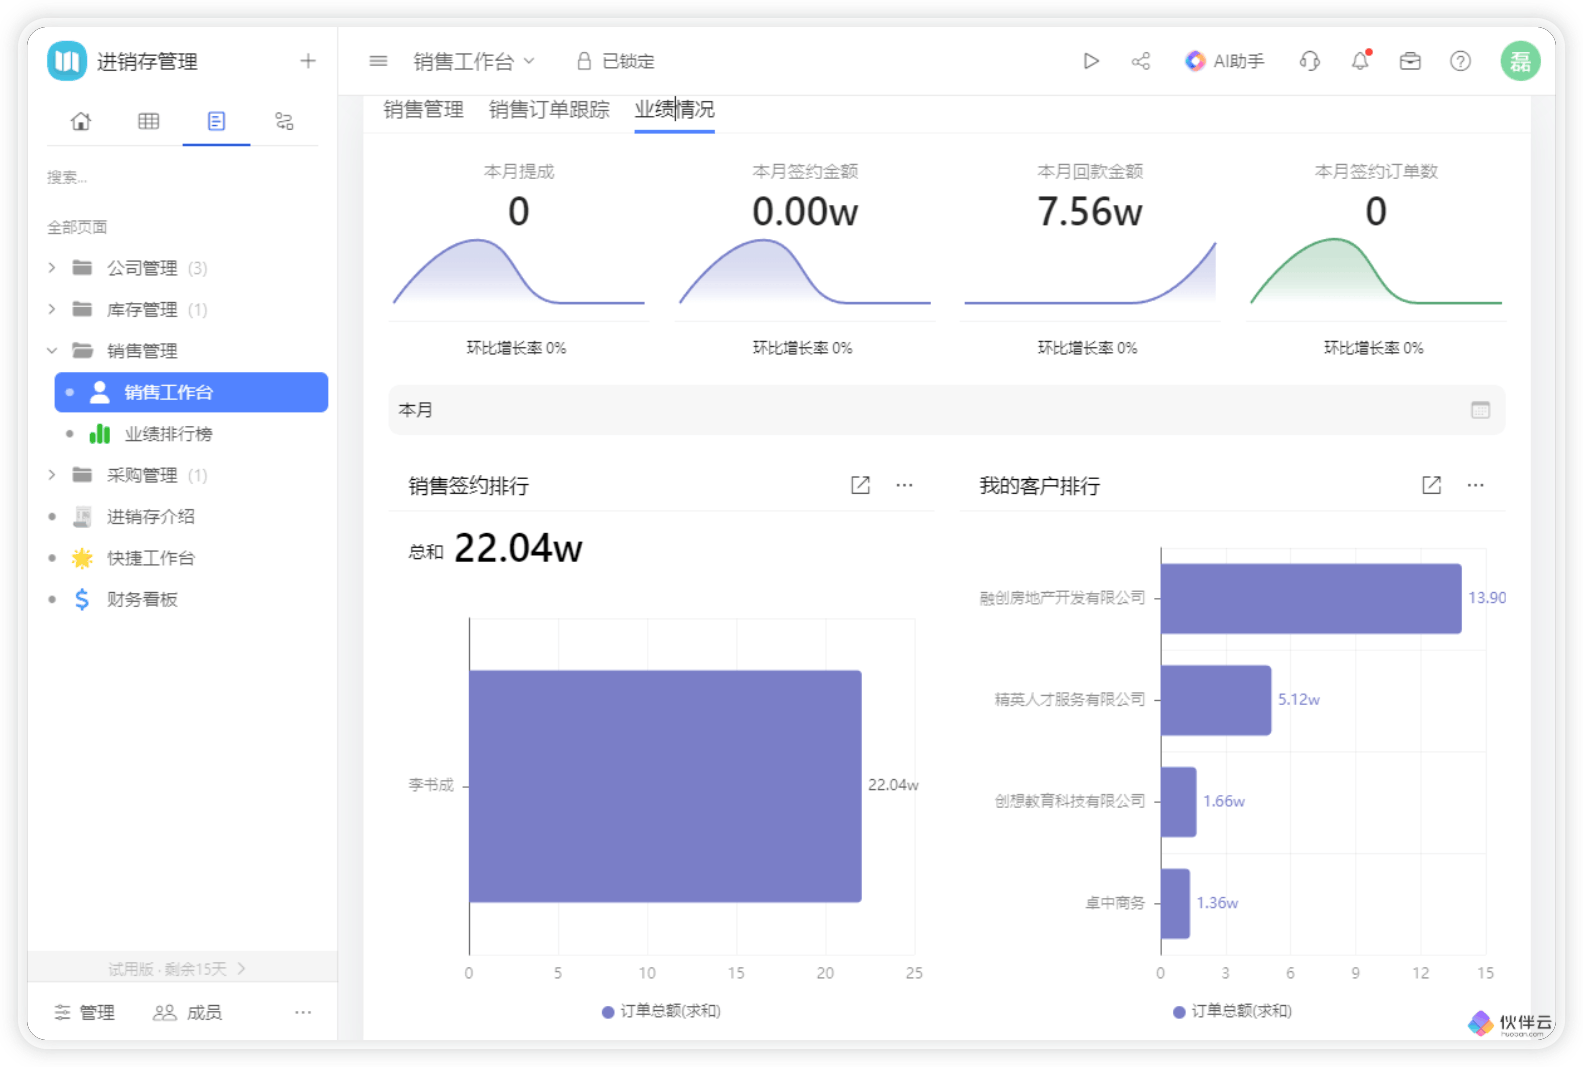Click the 试用版 剩余15天 trial link
The height and width of the screenshot is (1067, 1583).
coord(177,969)
